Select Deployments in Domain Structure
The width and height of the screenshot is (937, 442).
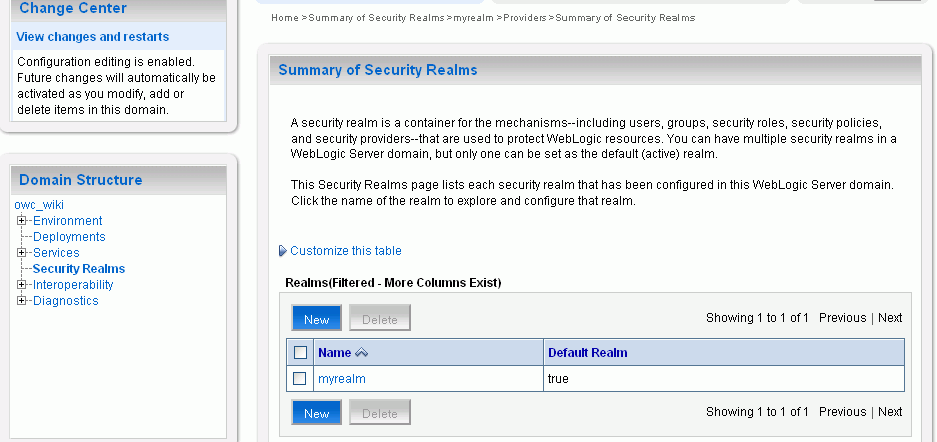pos(69,237)
